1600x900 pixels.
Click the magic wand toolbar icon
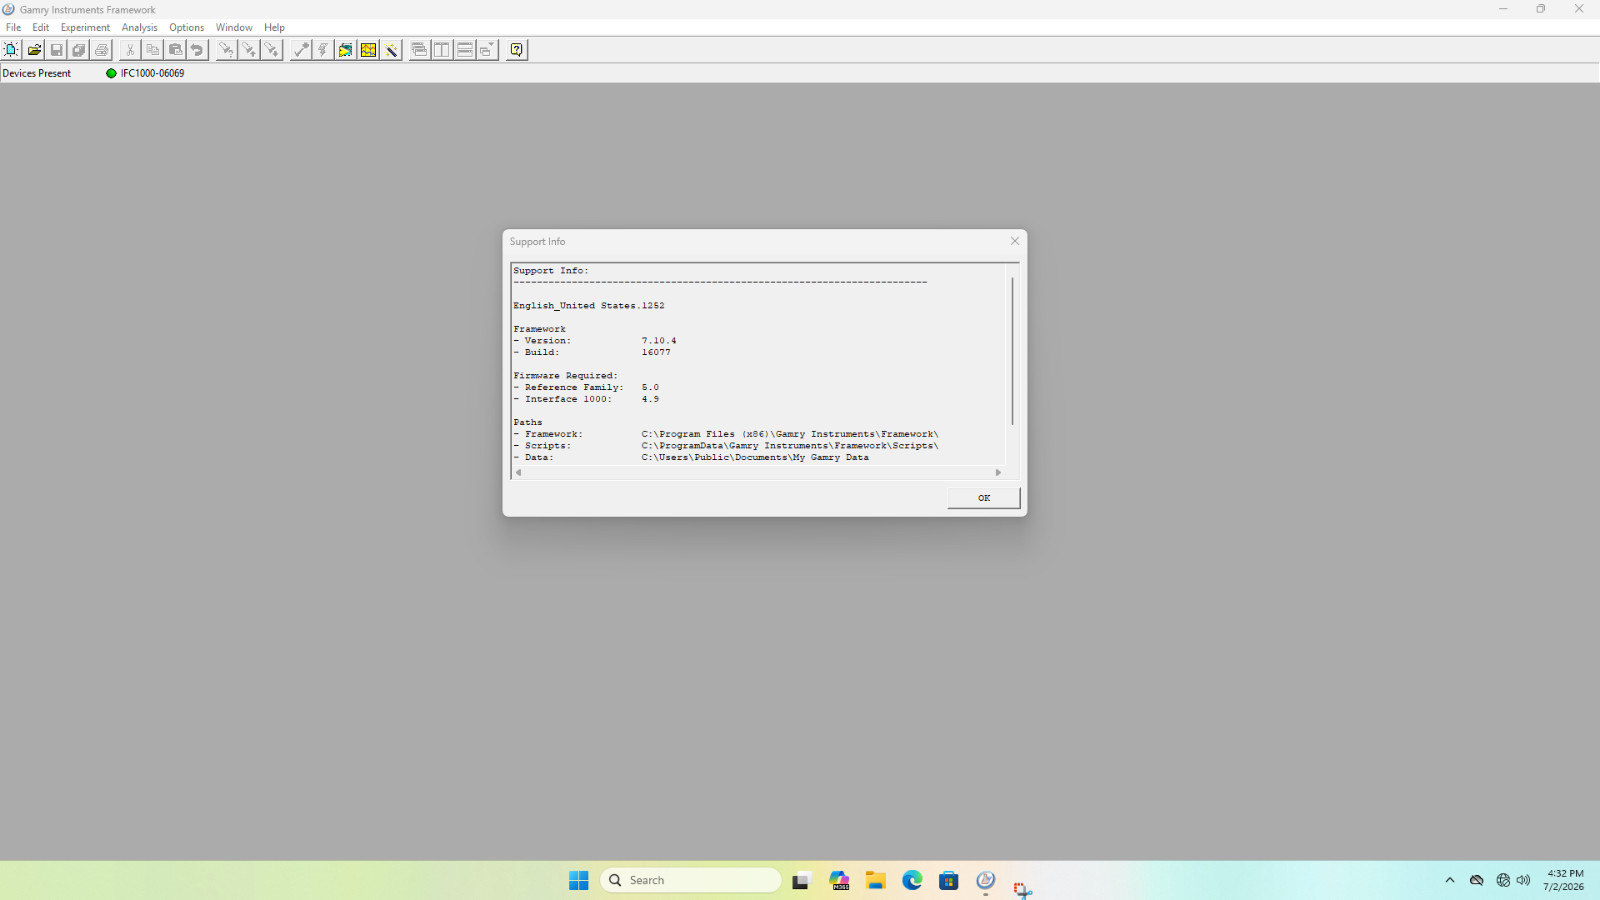(x=391, y=50)
